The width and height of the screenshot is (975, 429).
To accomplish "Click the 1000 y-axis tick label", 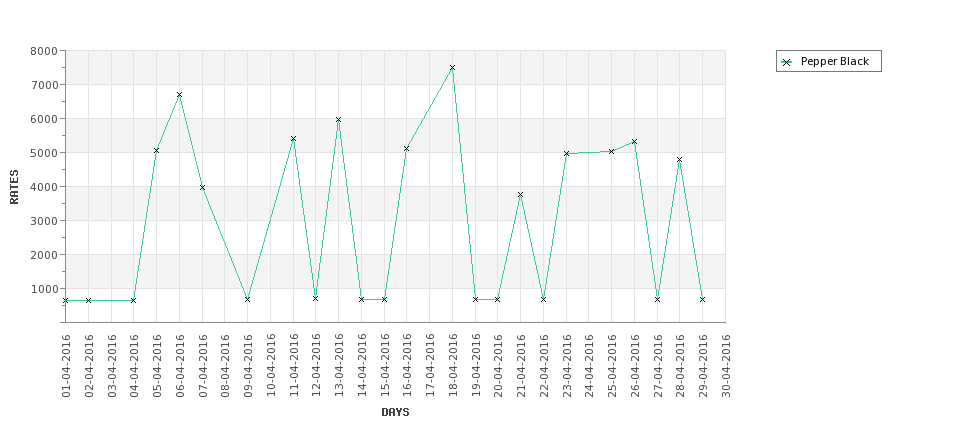I will coord(44,288).
